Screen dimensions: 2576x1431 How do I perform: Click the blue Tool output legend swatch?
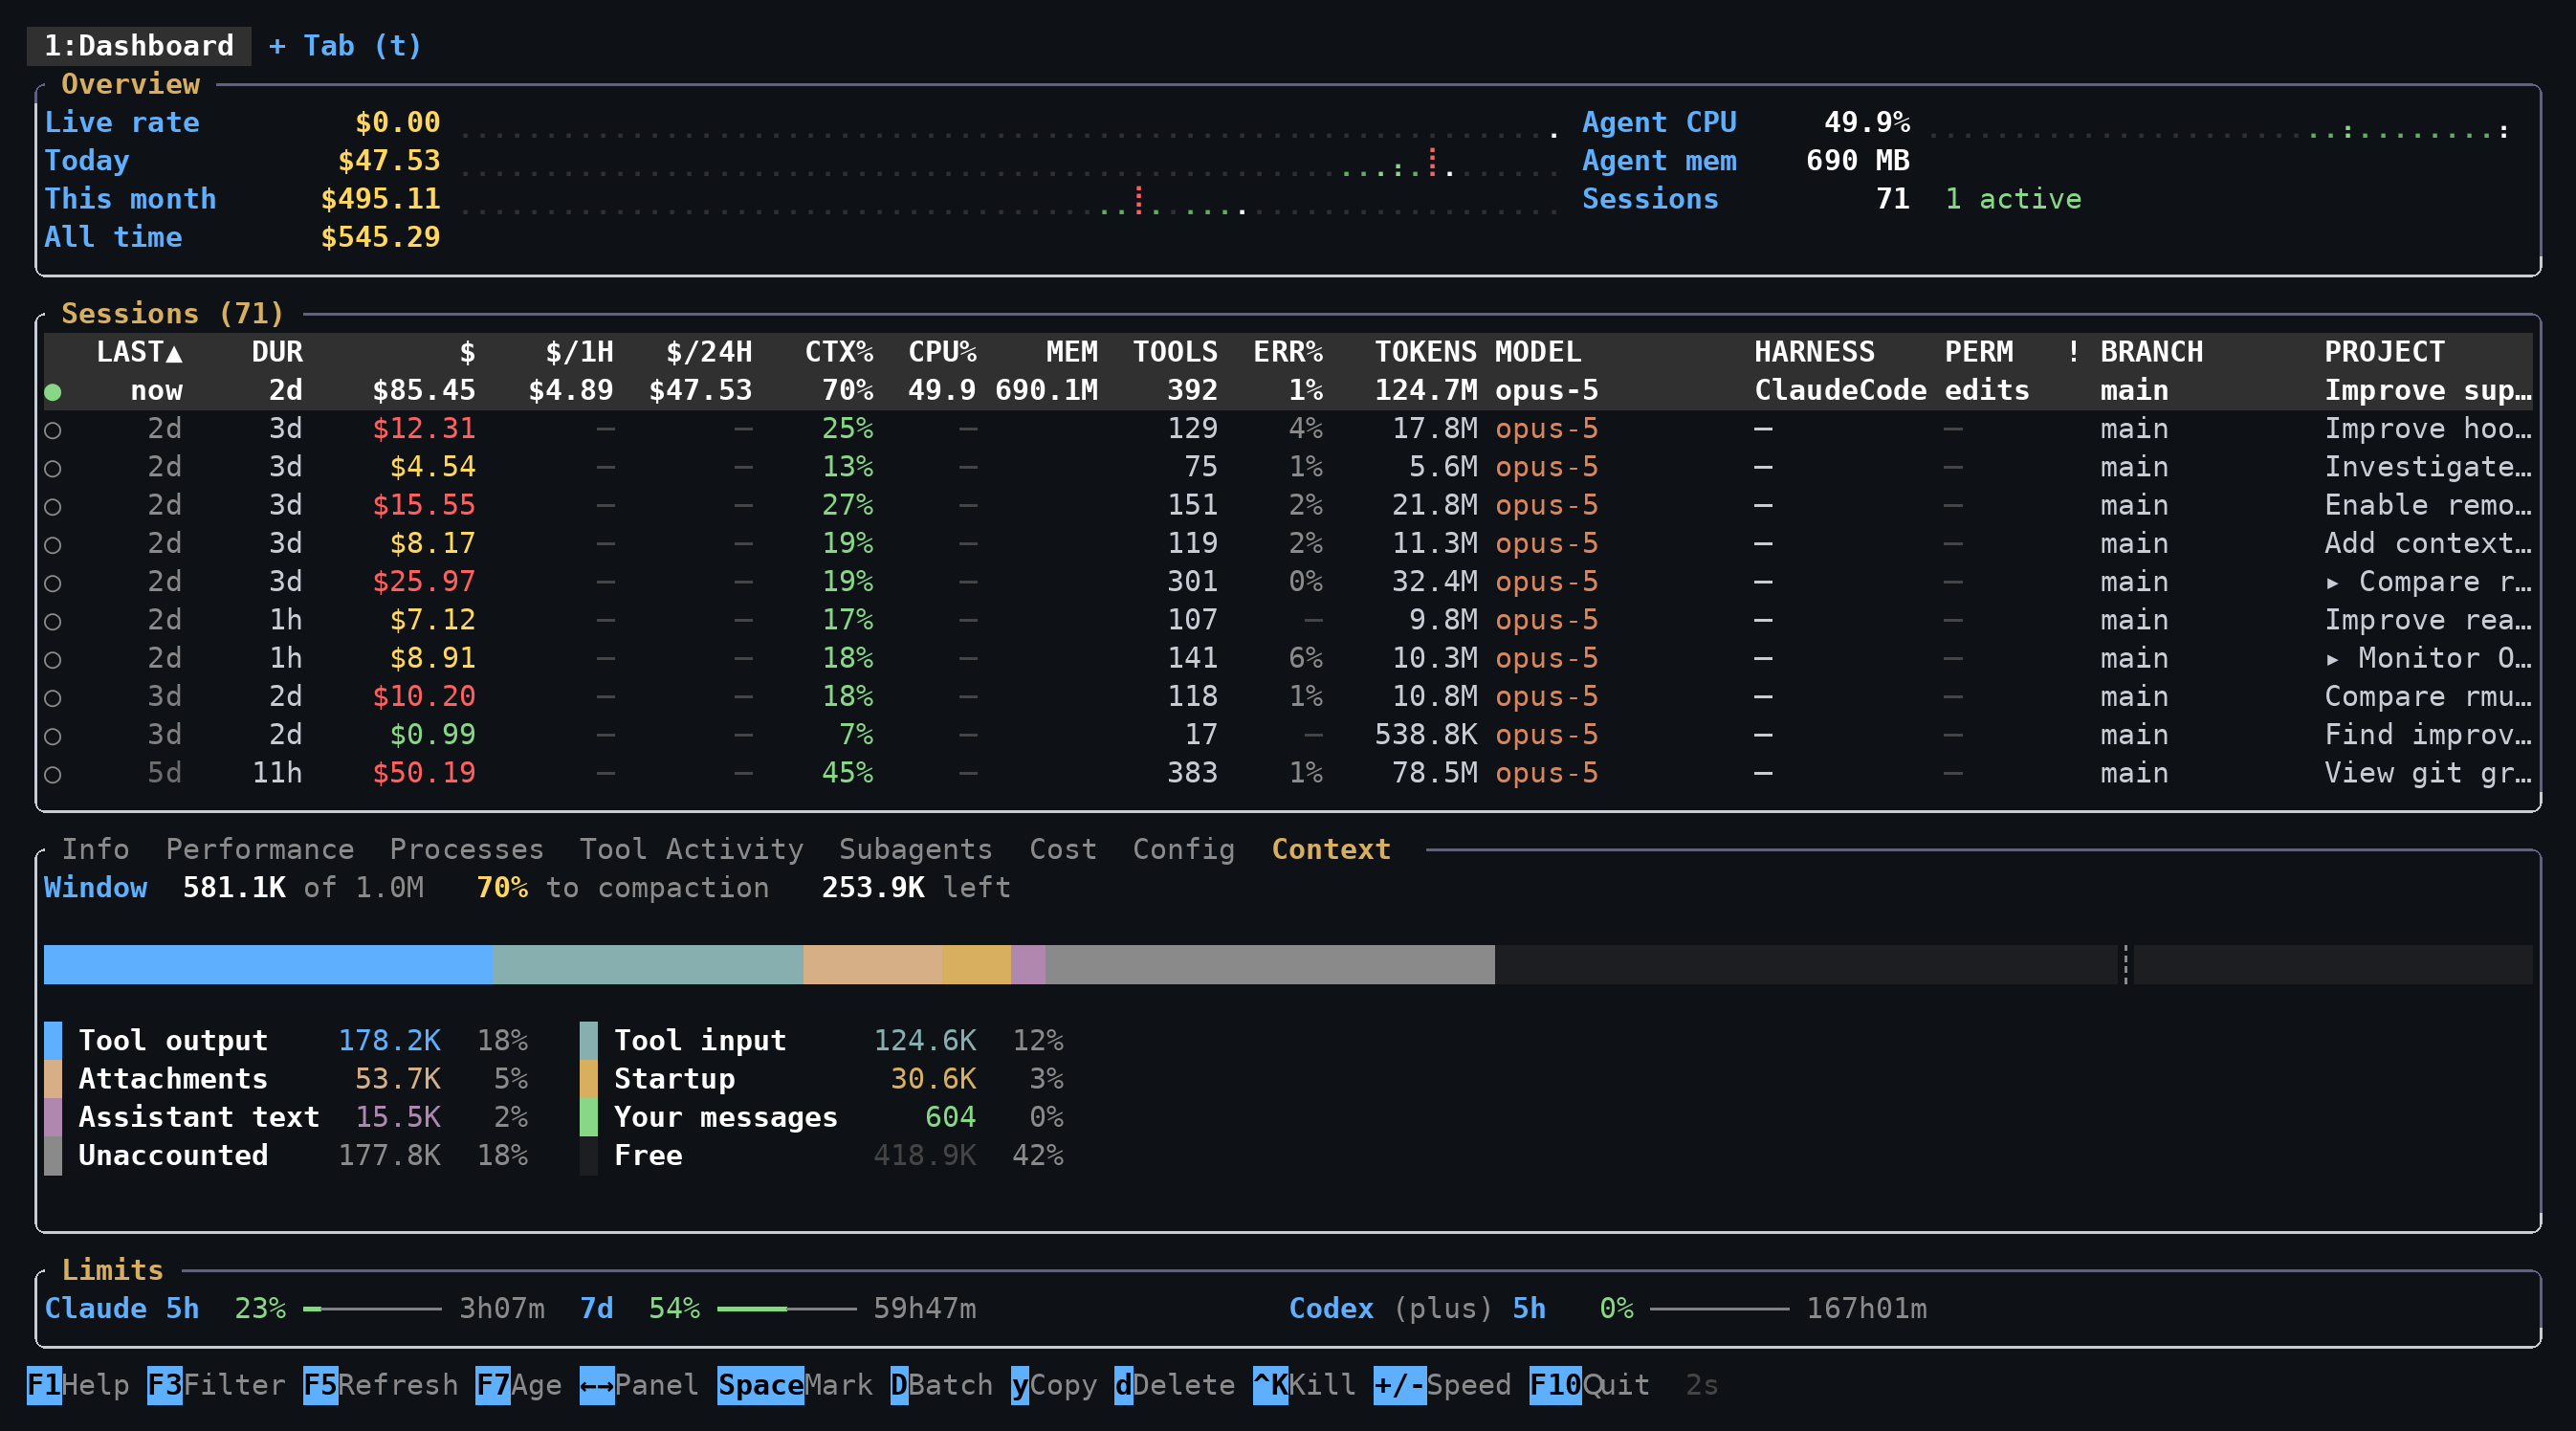coord(53,1041)
